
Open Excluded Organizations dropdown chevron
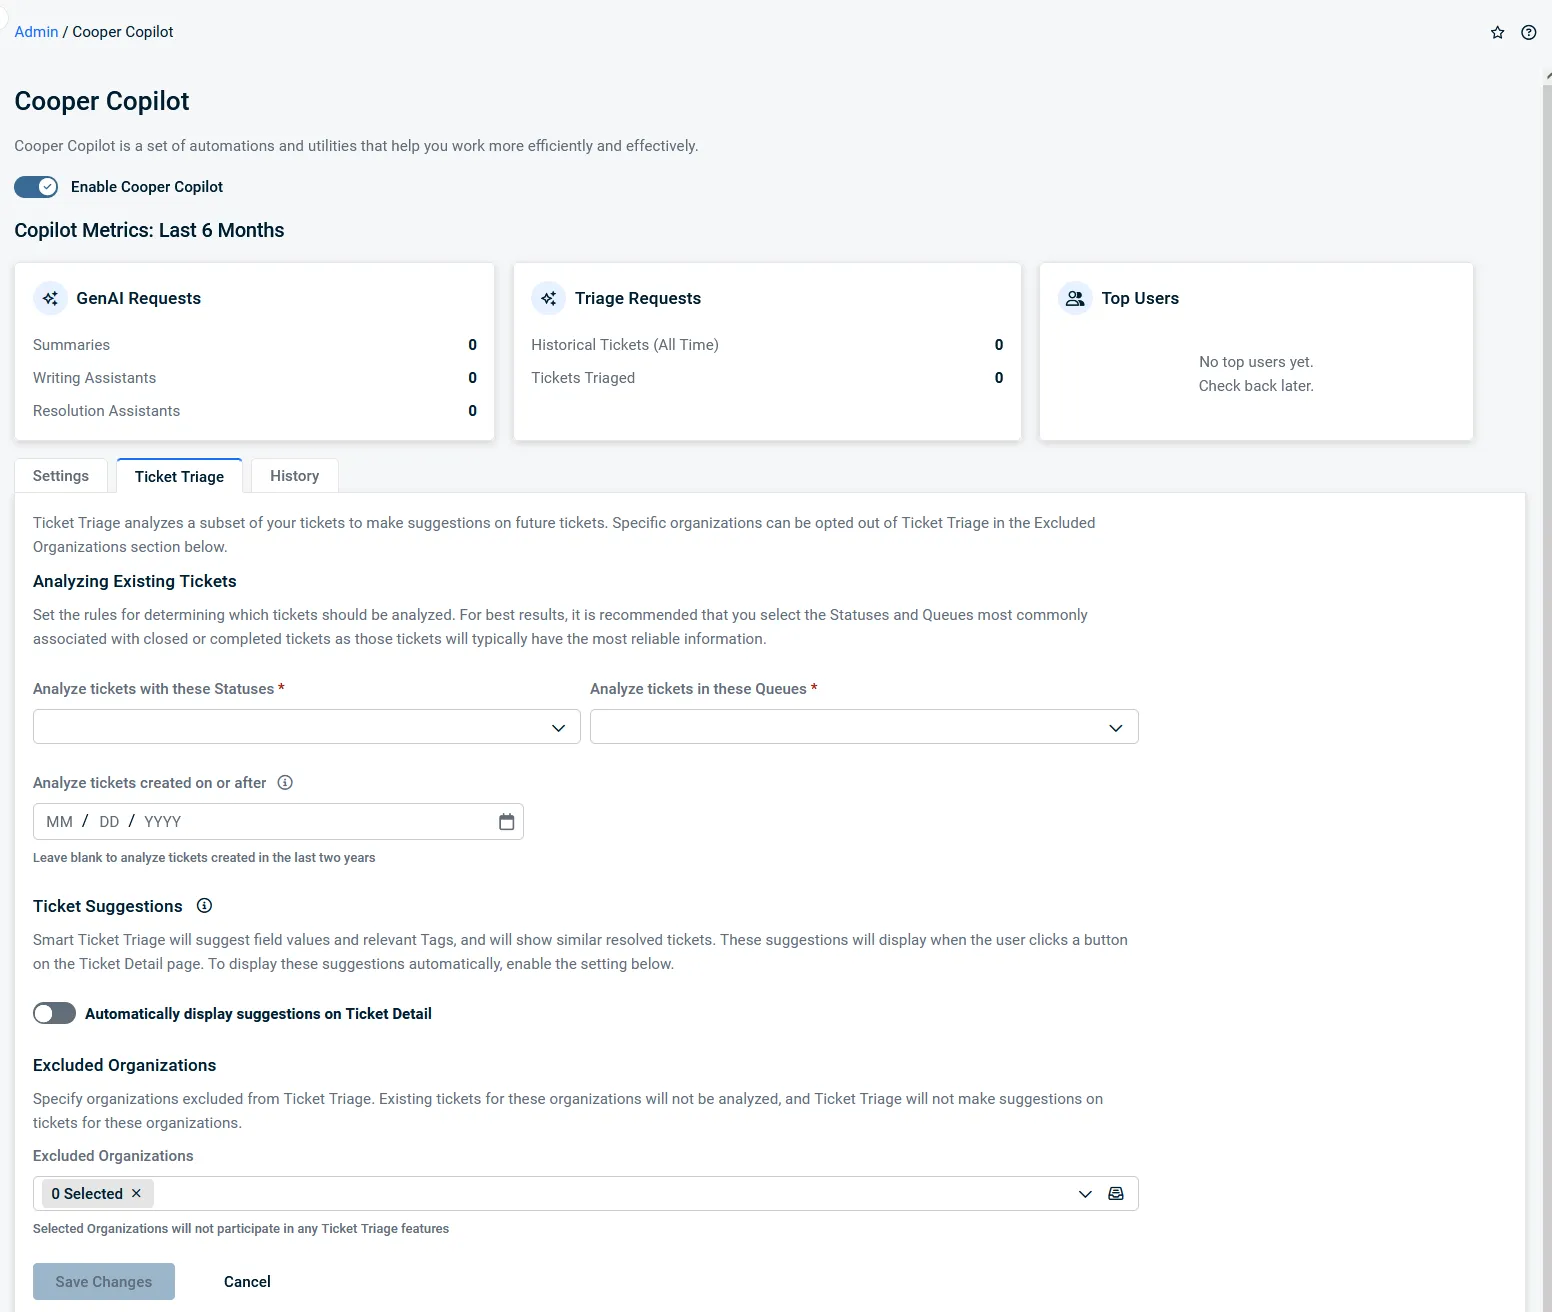[1085, 1194]
